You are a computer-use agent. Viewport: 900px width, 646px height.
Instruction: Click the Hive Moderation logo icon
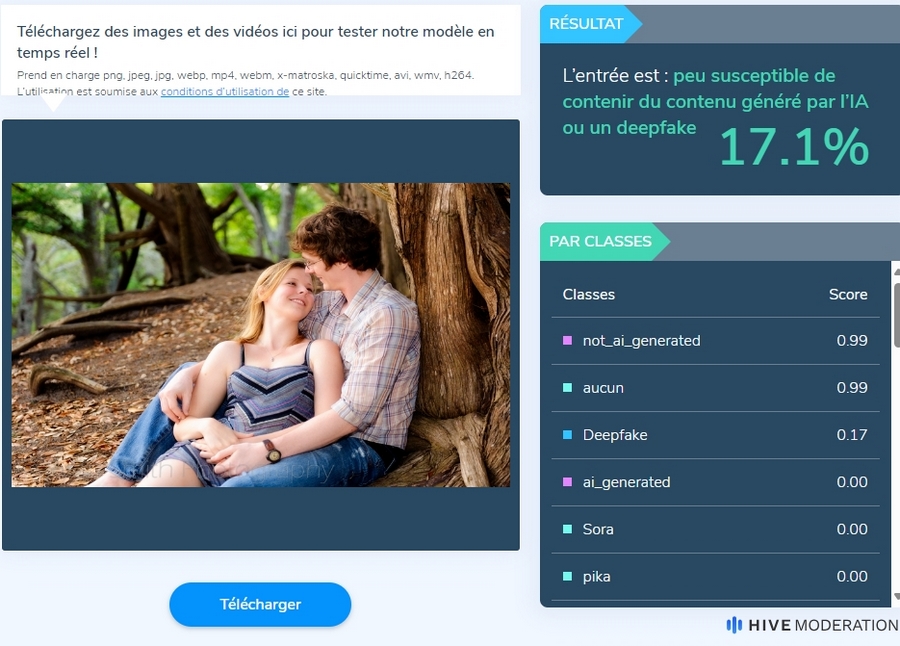[x=734, y=625]
